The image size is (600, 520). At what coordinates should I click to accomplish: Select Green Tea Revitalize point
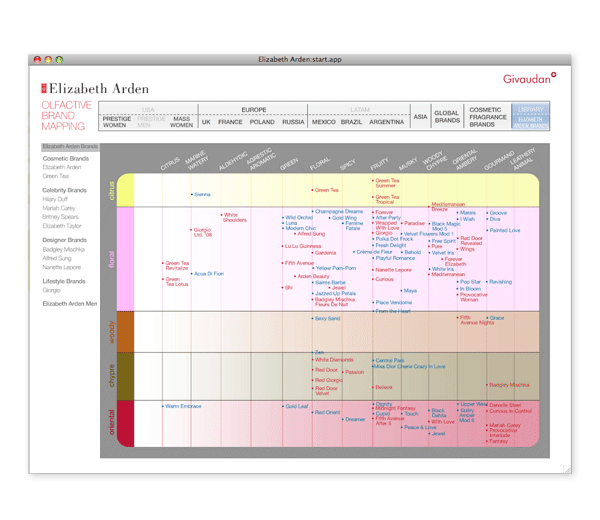click(x=176, y=266)
